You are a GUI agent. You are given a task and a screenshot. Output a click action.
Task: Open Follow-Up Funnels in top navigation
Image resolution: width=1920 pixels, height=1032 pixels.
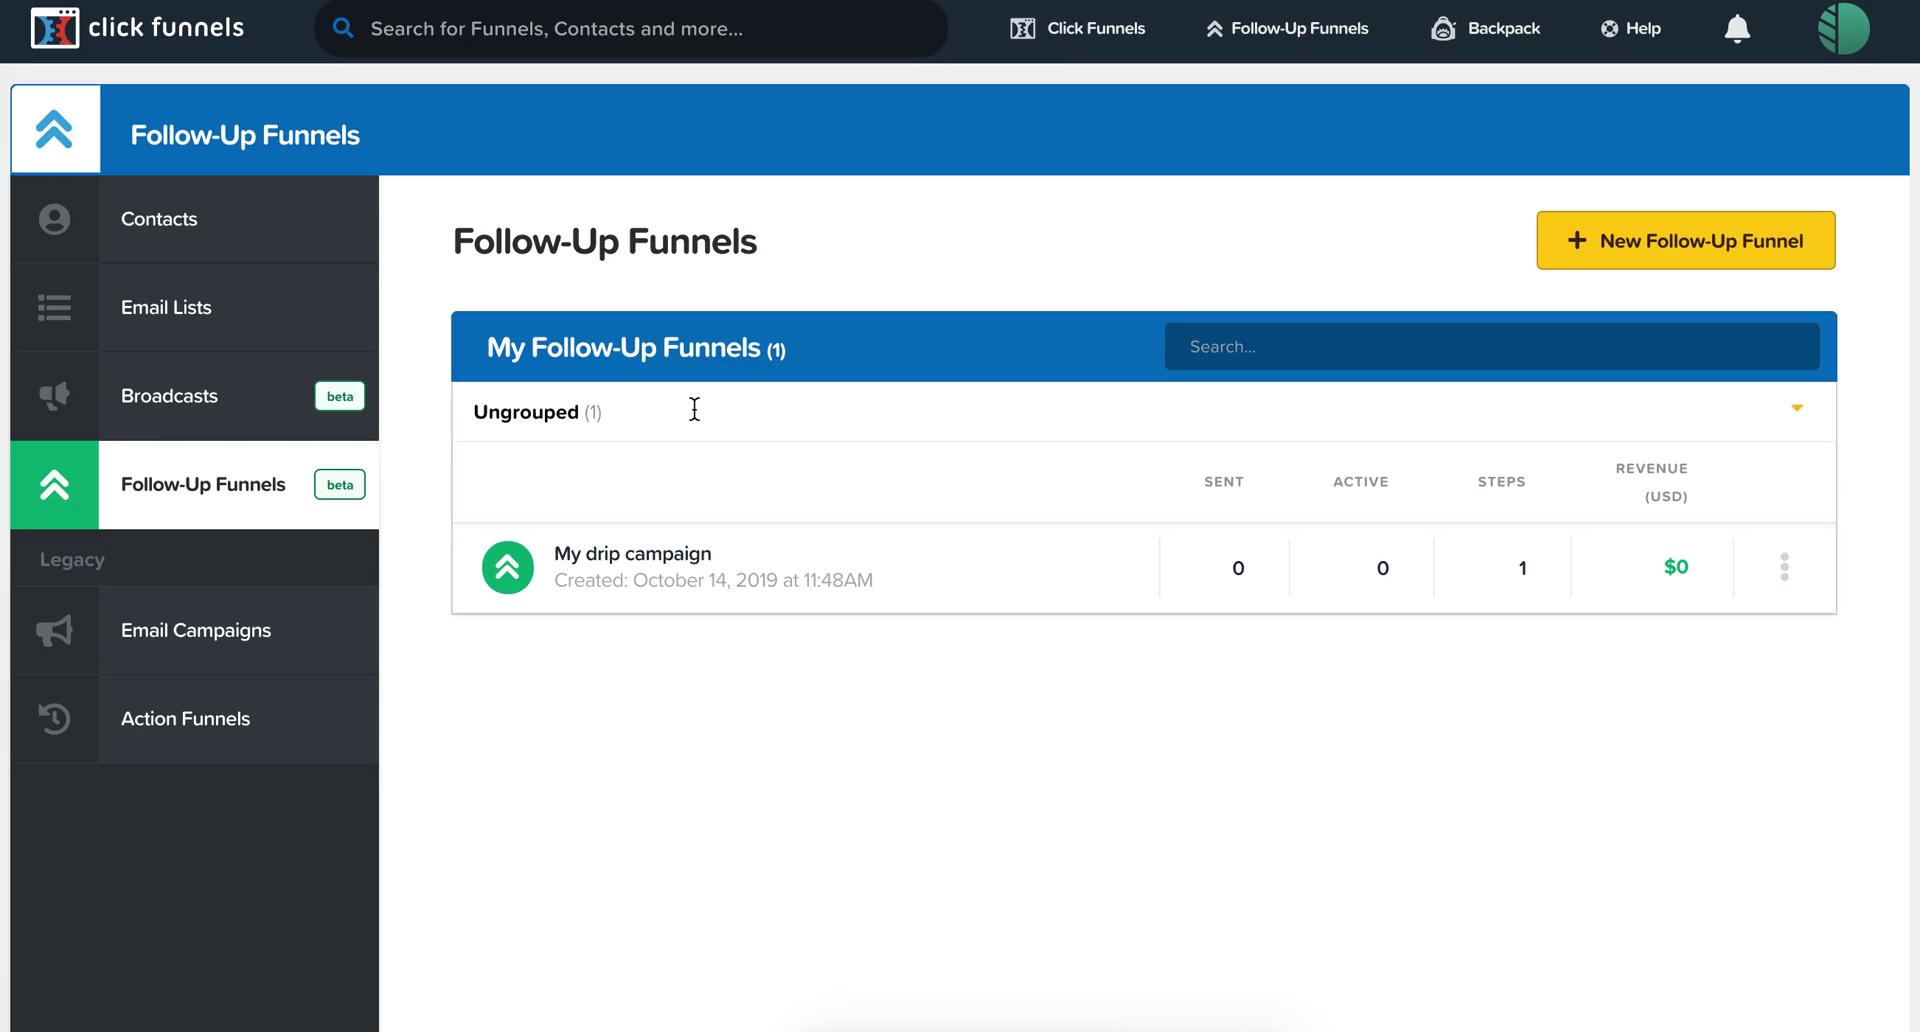1286,28
